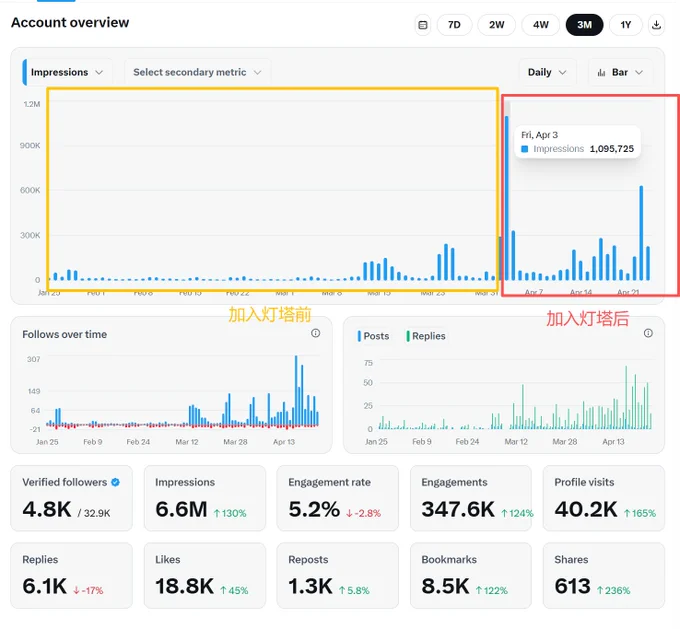Viewport: 680px width, 629px height.
Task: Show info for Posts and Replies chart
Action: (648, 333)
